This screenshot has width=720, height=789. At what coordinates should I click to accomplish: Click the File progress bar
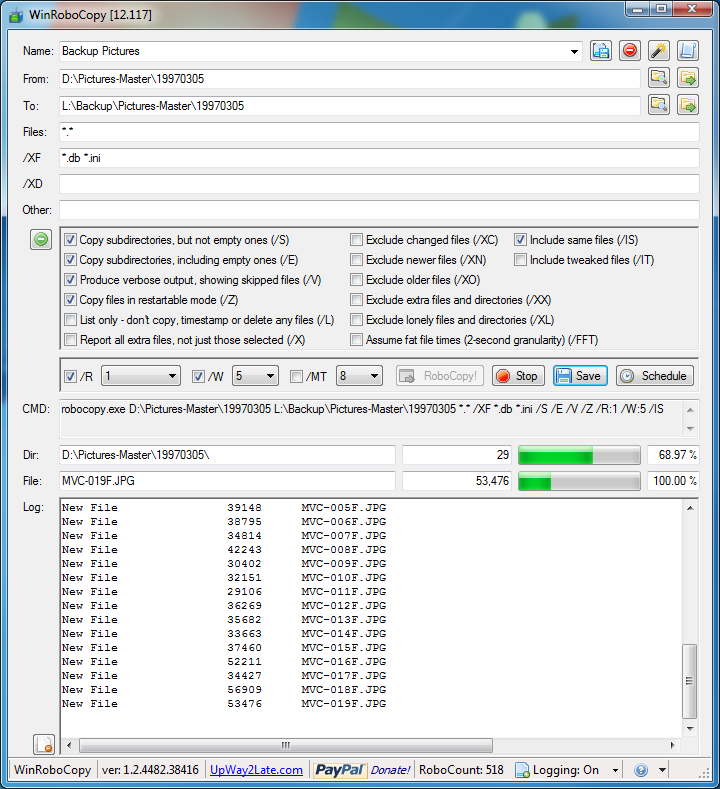[579, 481]
